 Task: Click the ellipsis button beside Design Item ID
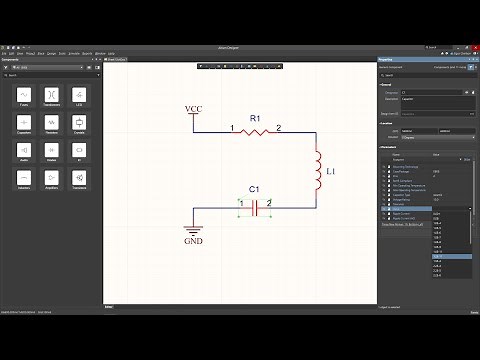click(472, 114)
